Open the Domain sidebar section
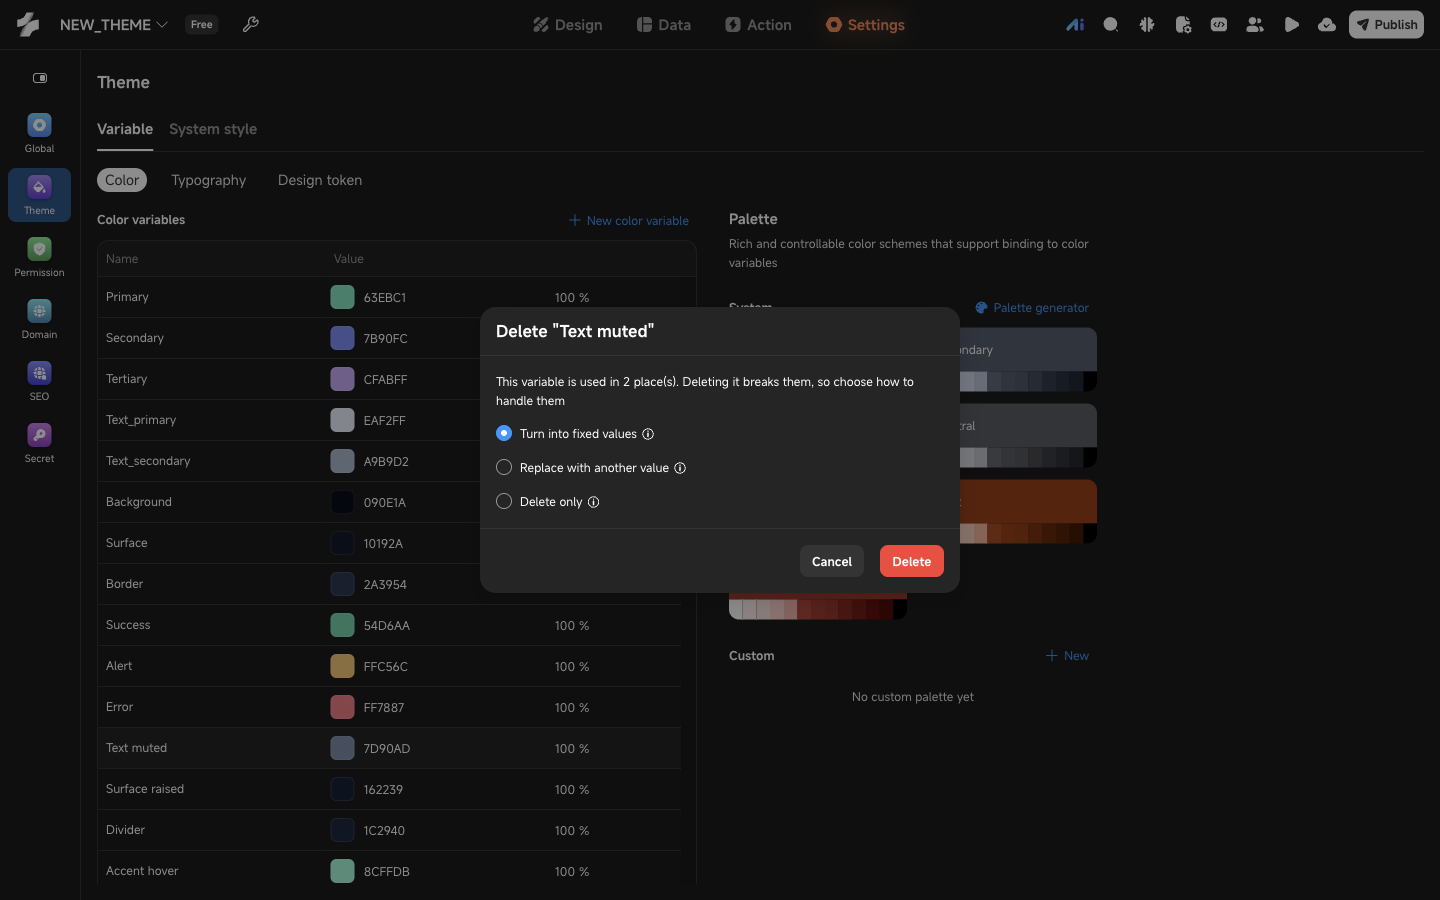This screenshot has height=900, width=1440. pos(39,320)
